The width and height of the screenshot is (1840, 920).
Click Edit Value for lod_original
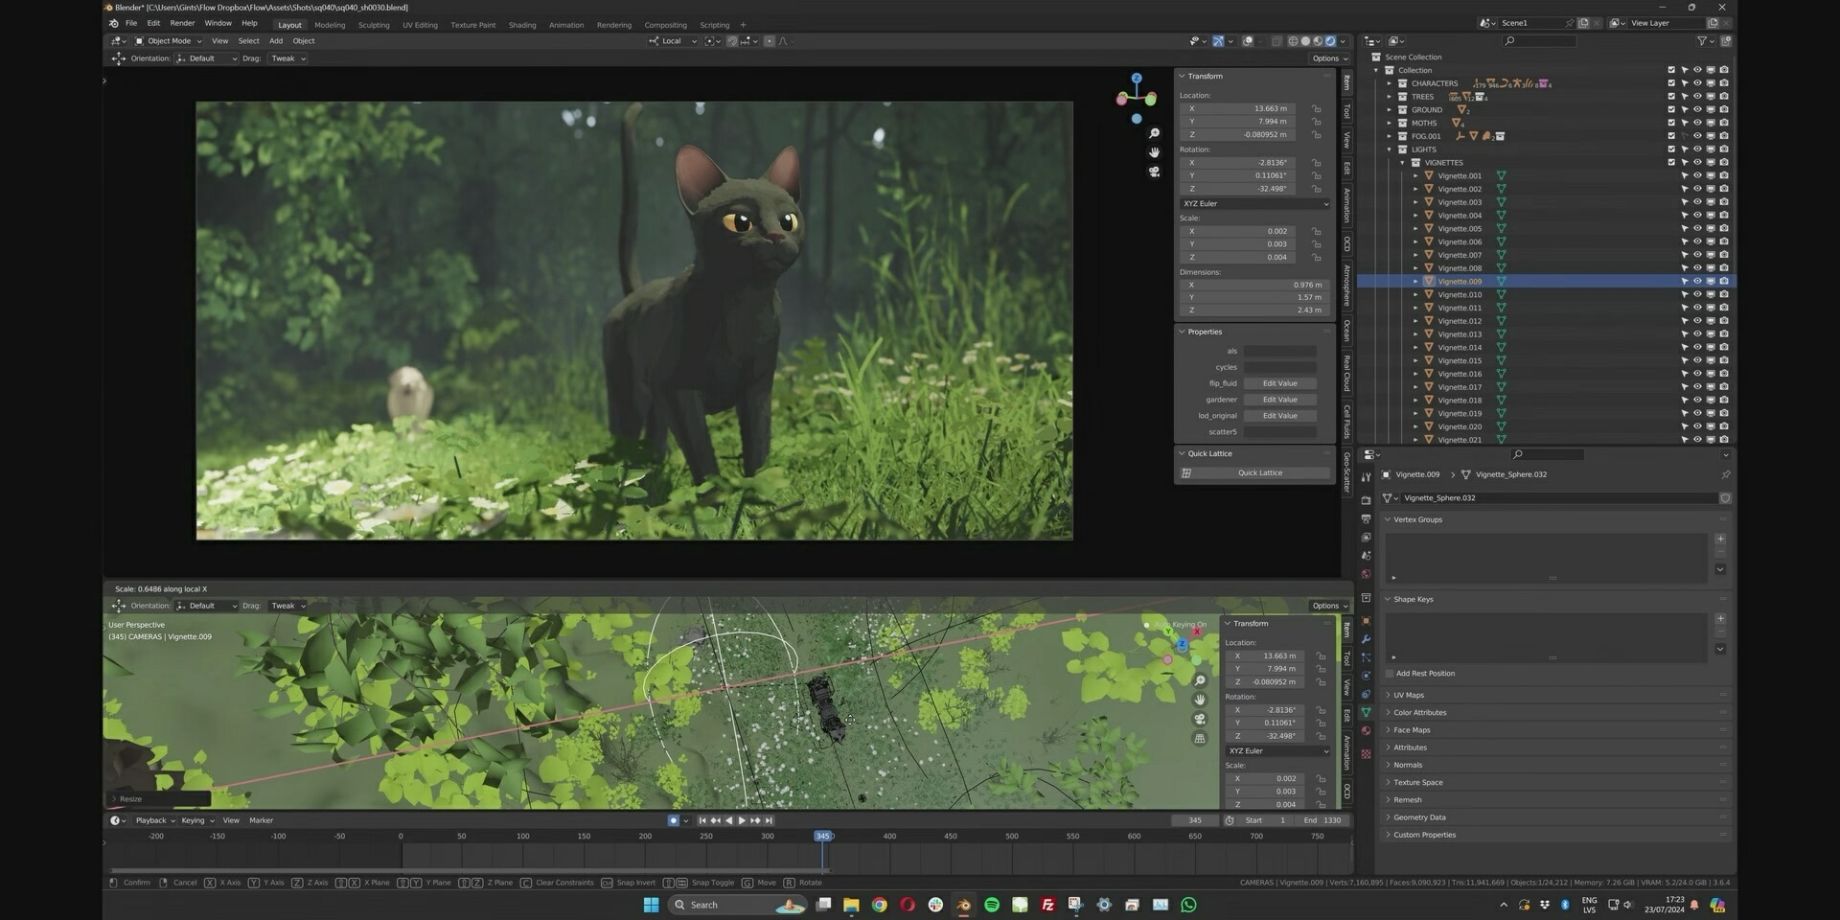point(1279,415)
